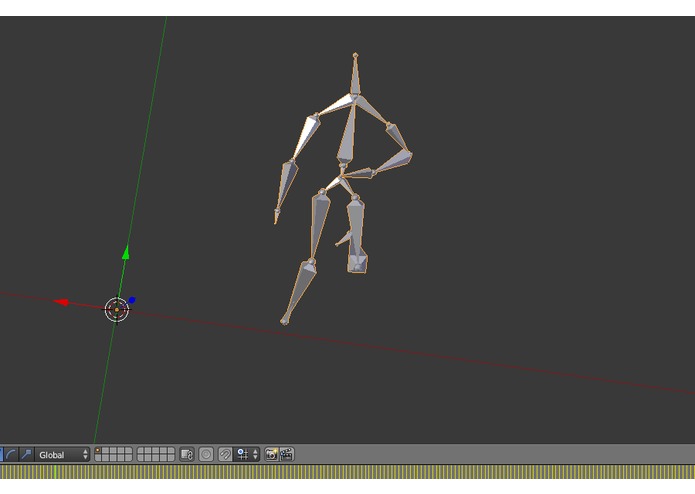The height and width of the screenshot is (494, 695).
Task: Toggle the snap magnet icon
Action: pyautogui.click(x=225, y=455)
